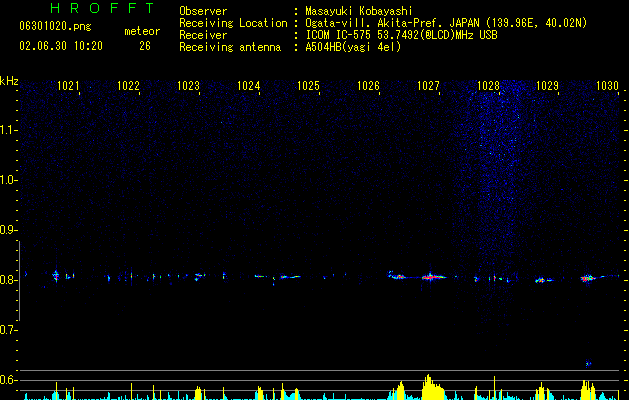This screenshot has width=629, height=400.
Task: Click the 1025 time marker
Action: pyautogui.click(x=308, y=86)
